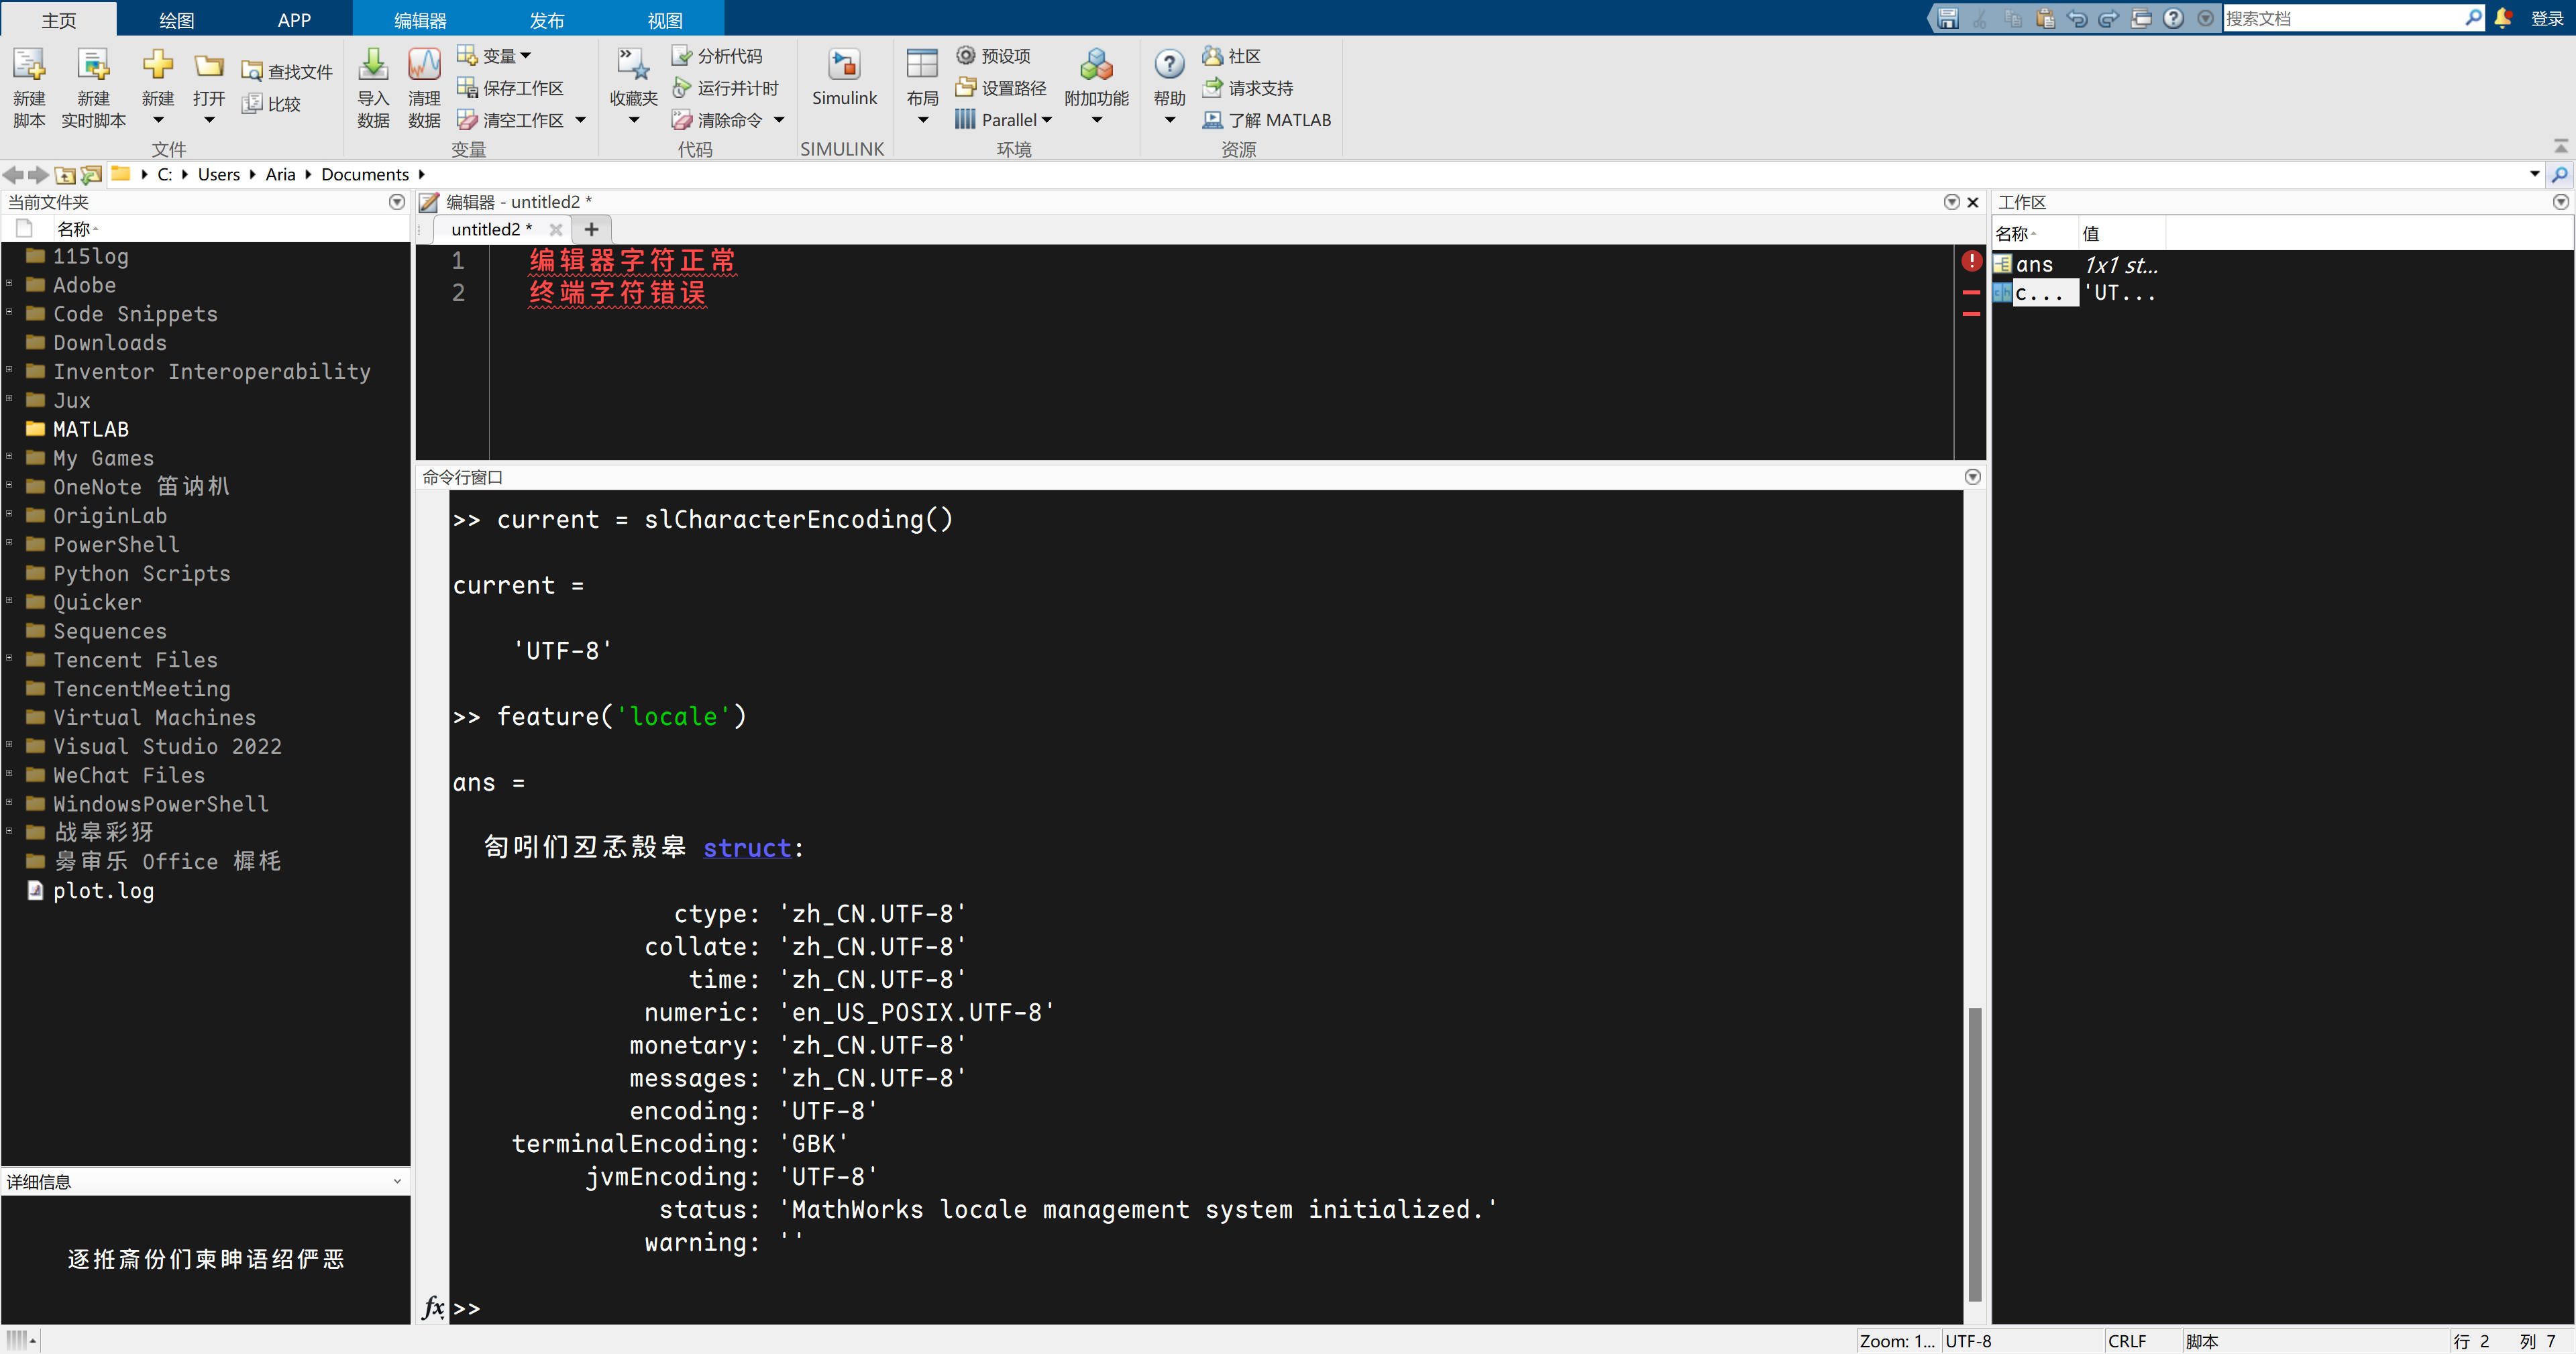This screenshot has width=2576, height=1354.
Task: Collapse the 命令行窗口 panel via its chevron
Action: (x=1971, y=477)
